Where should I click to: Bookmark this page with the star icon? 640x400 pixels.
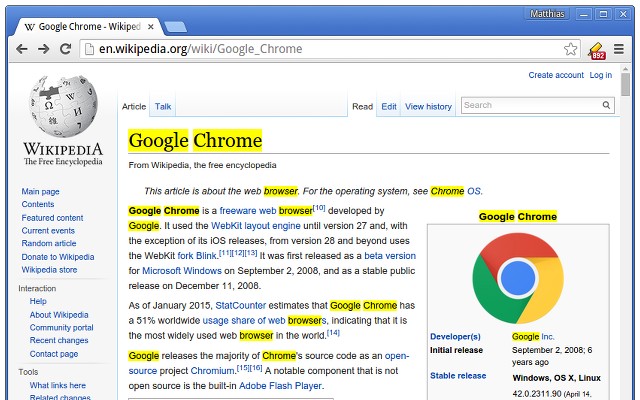click(570, 49)
